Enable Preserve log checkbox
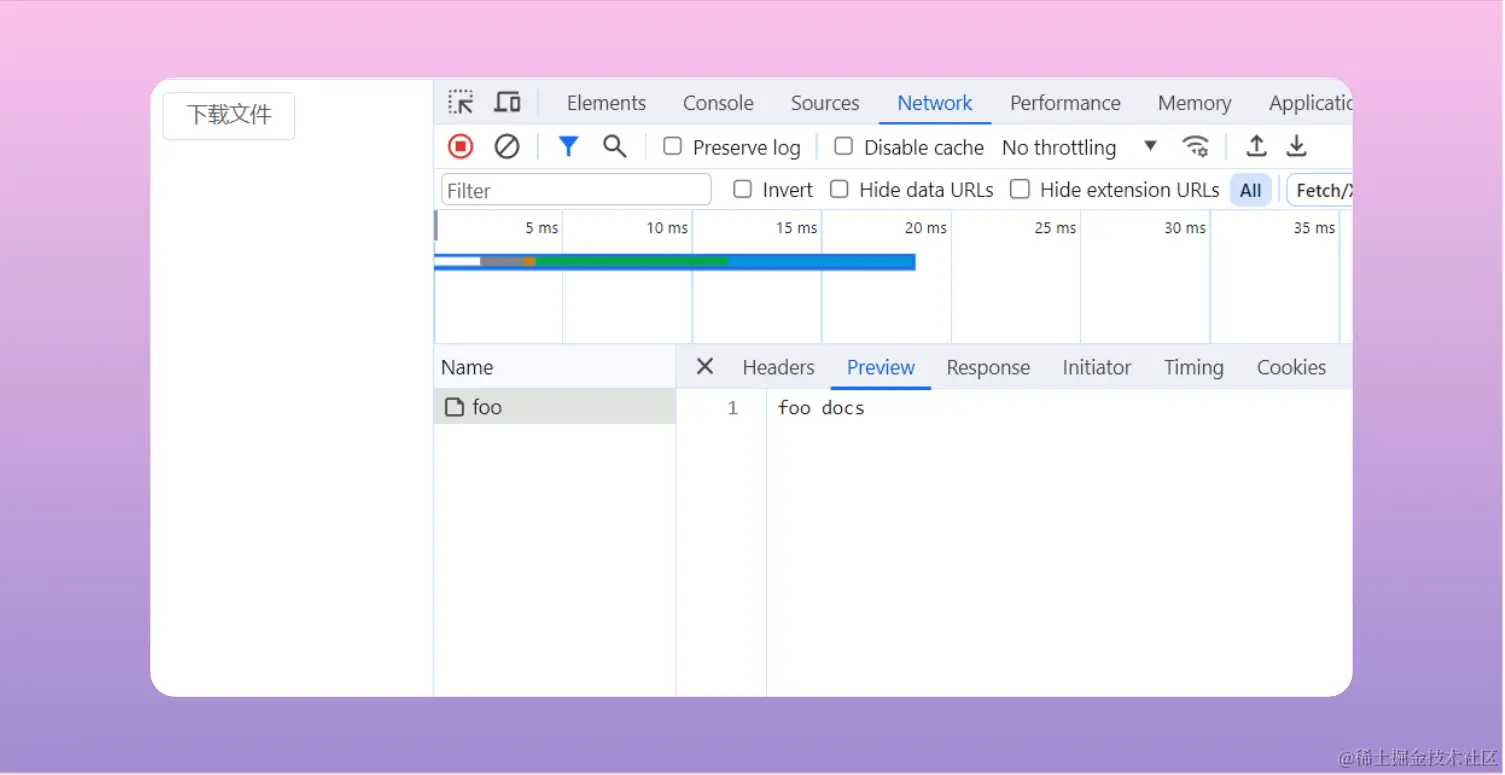This screenshot has width=1505, height=775. (x=673, y=147)
